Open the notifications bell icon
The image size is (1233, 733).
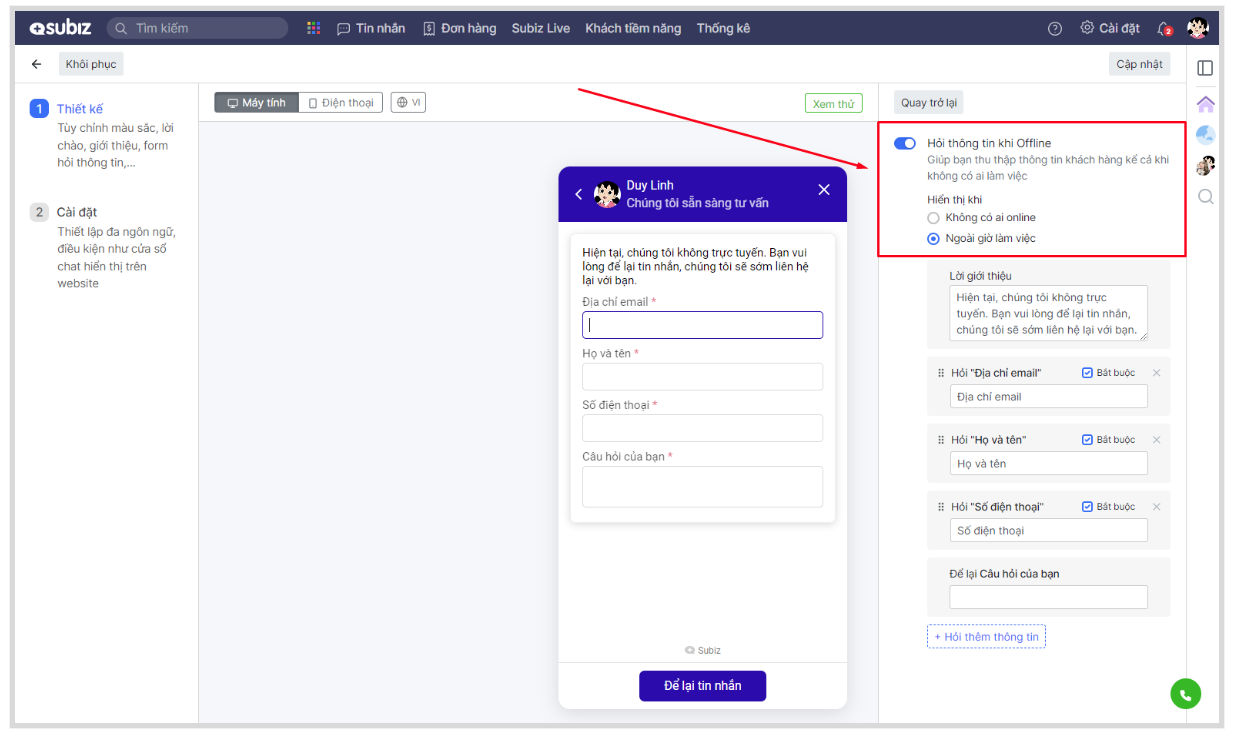click(x=1163, y=29)
